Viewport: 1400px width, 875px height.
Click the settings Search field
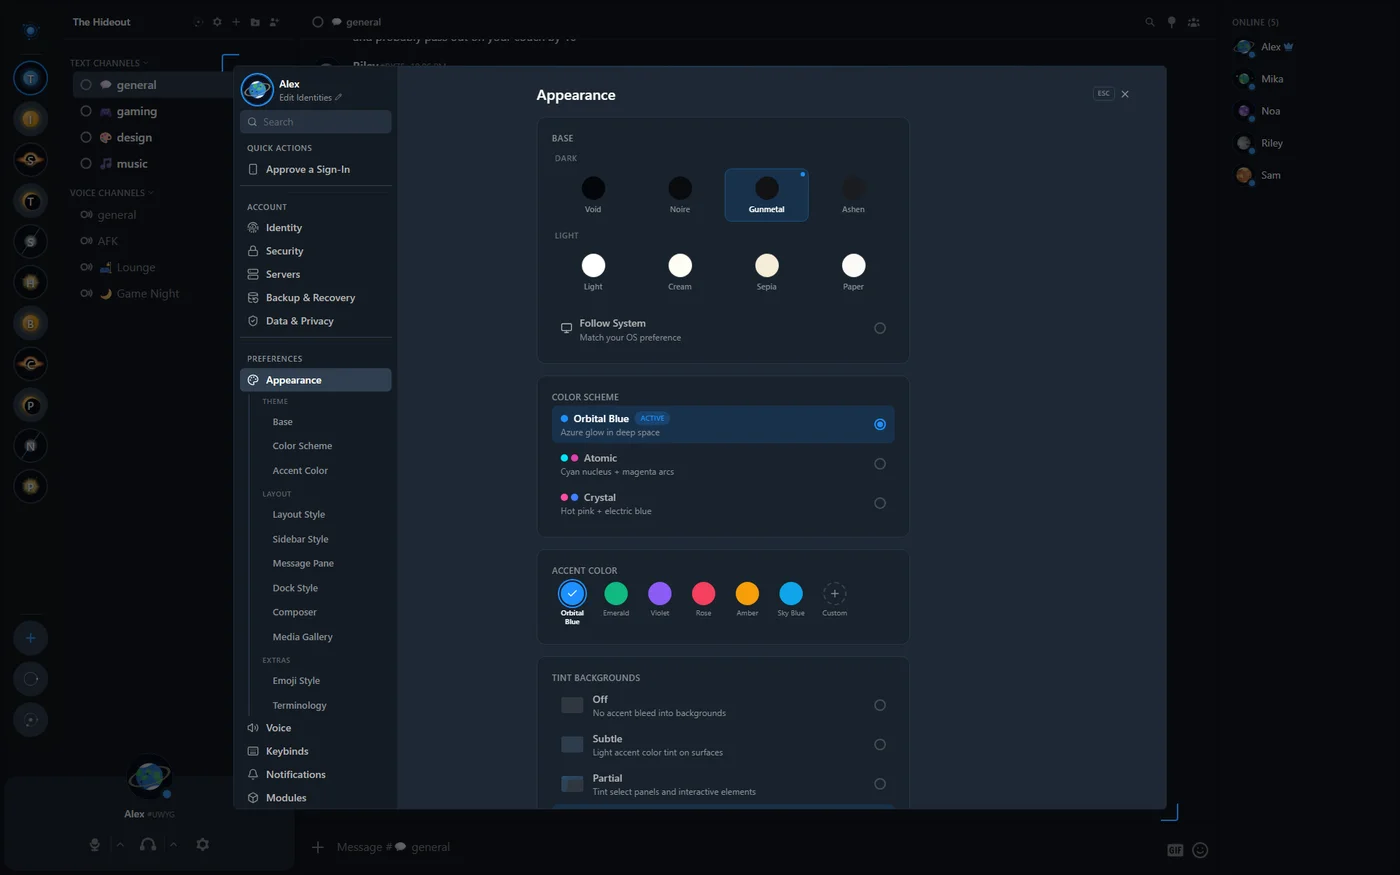pyautogui.click(x=316, y=122)
